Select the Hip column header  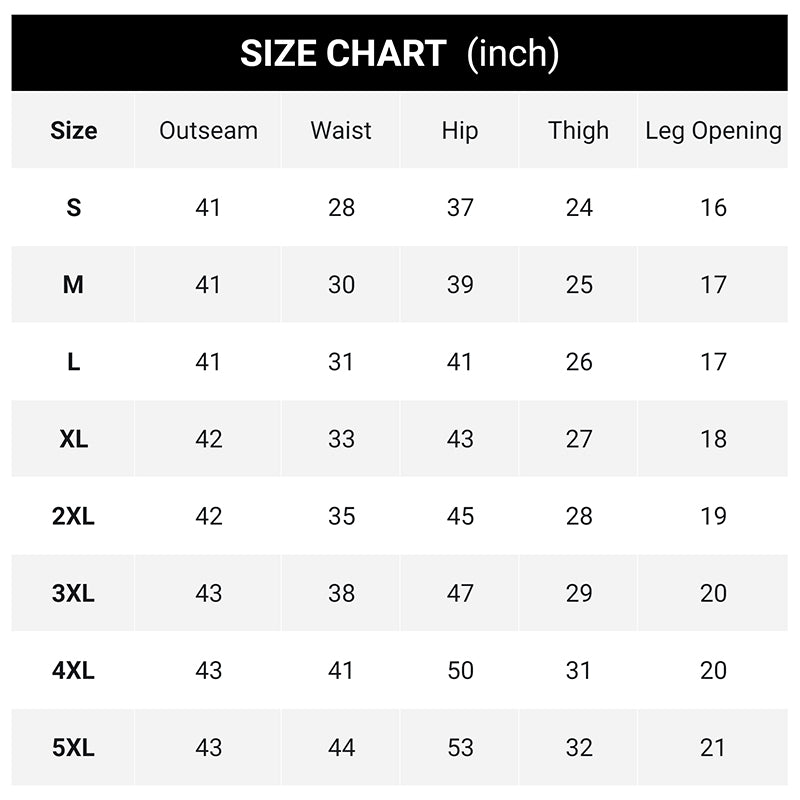460,131
